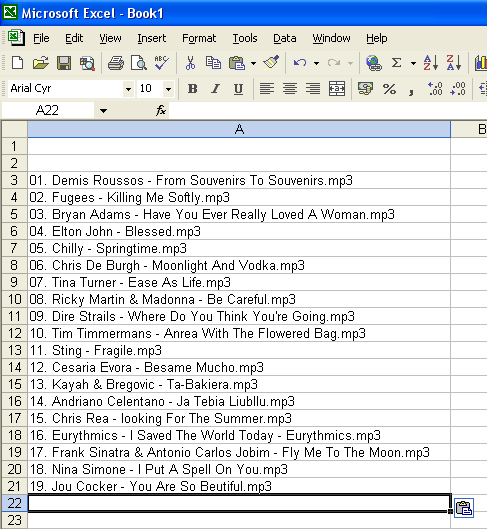487x529 pixels.
Task: Toggle Bold formatting
Action: point(193,89)
